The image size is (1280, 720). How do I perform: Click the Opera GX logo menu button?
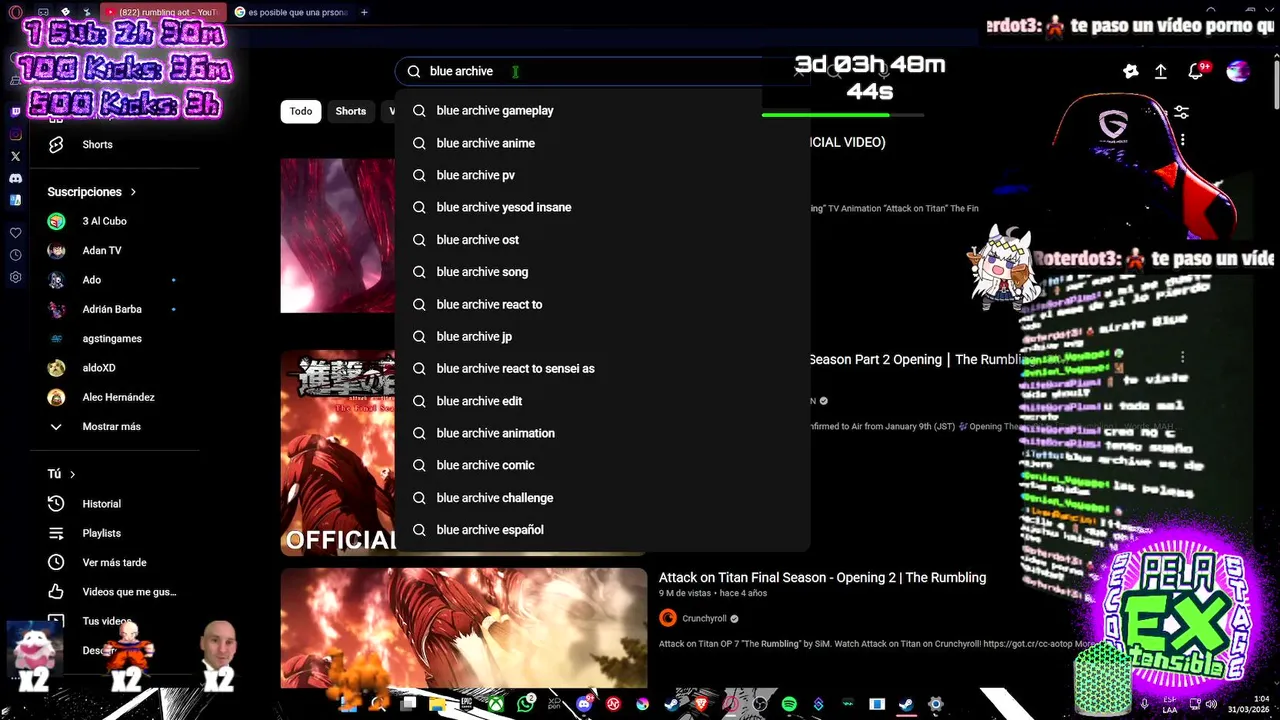click(15, 12)
